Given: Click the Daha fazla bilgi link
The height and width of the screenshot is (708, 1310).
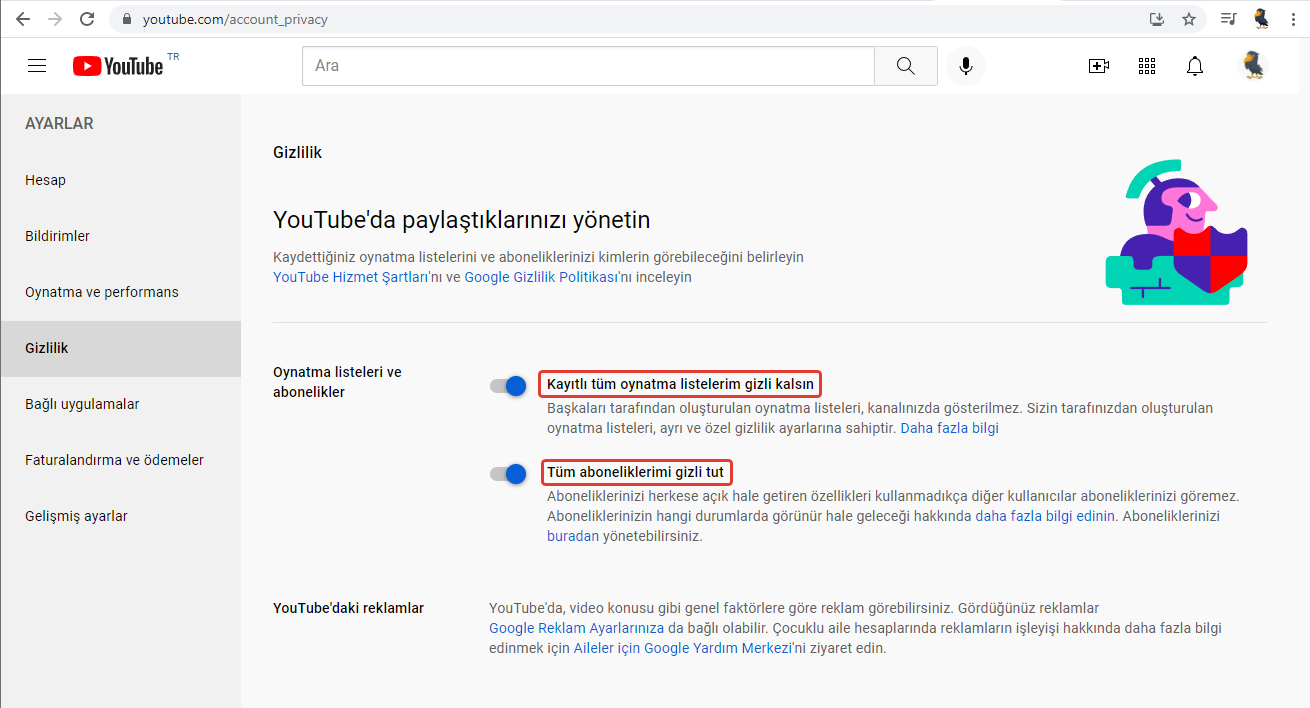Looking at the screenshot, I should (950, 428).
